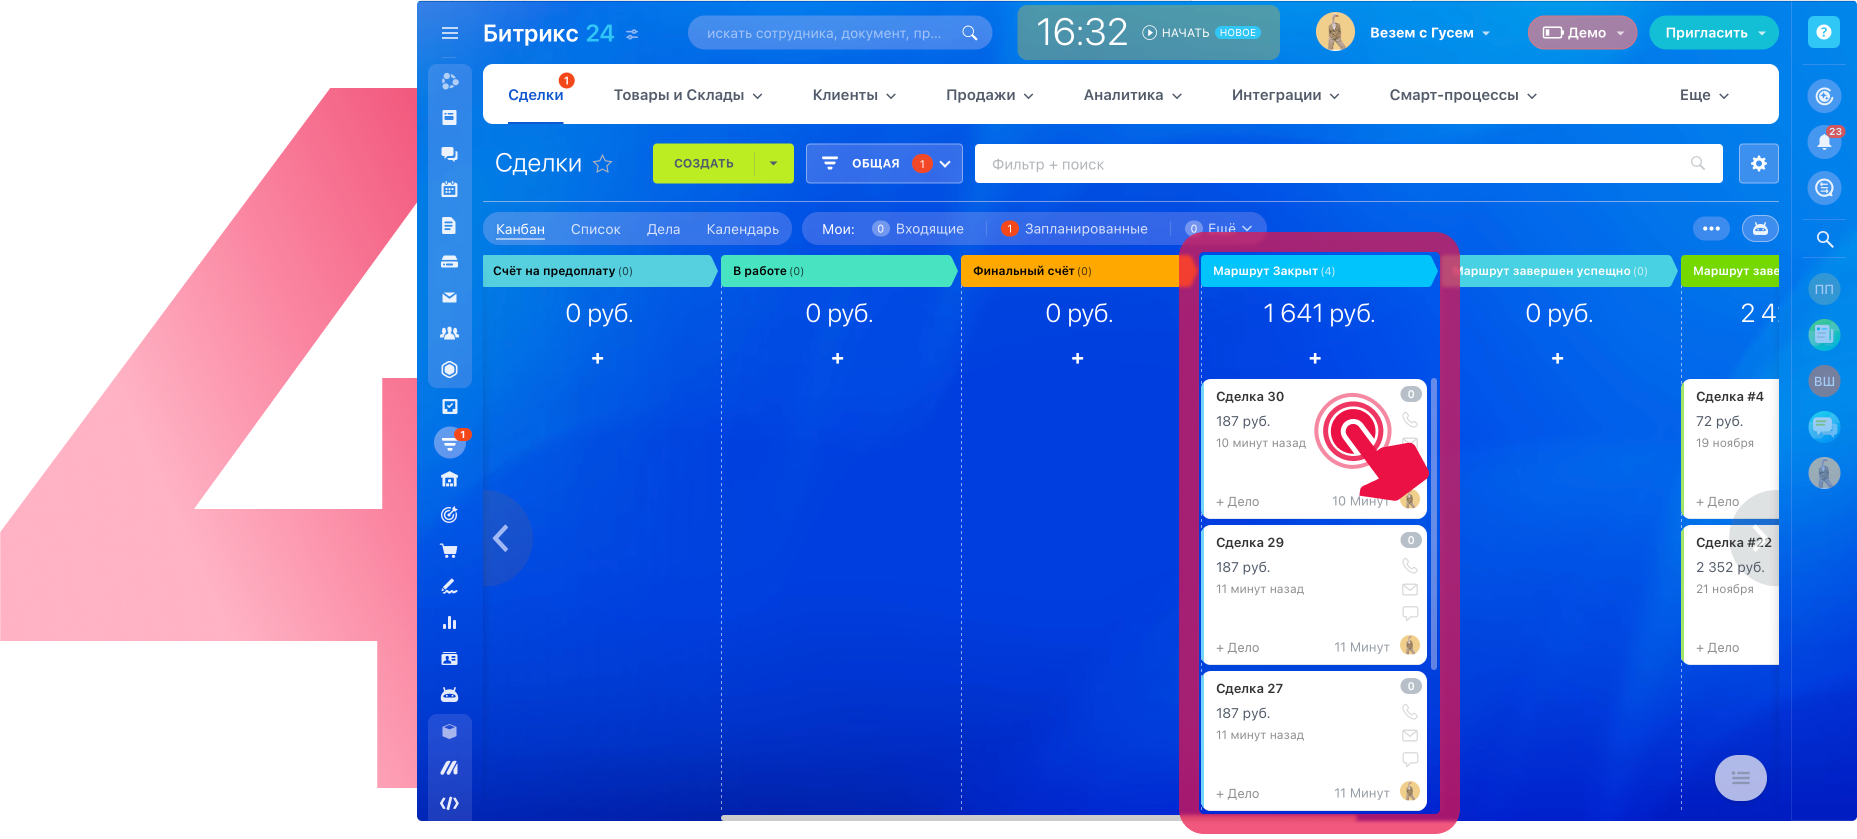1857x839 pixels.
Task: Expand the Аналитика menu
Action: tap(1133, 95)
